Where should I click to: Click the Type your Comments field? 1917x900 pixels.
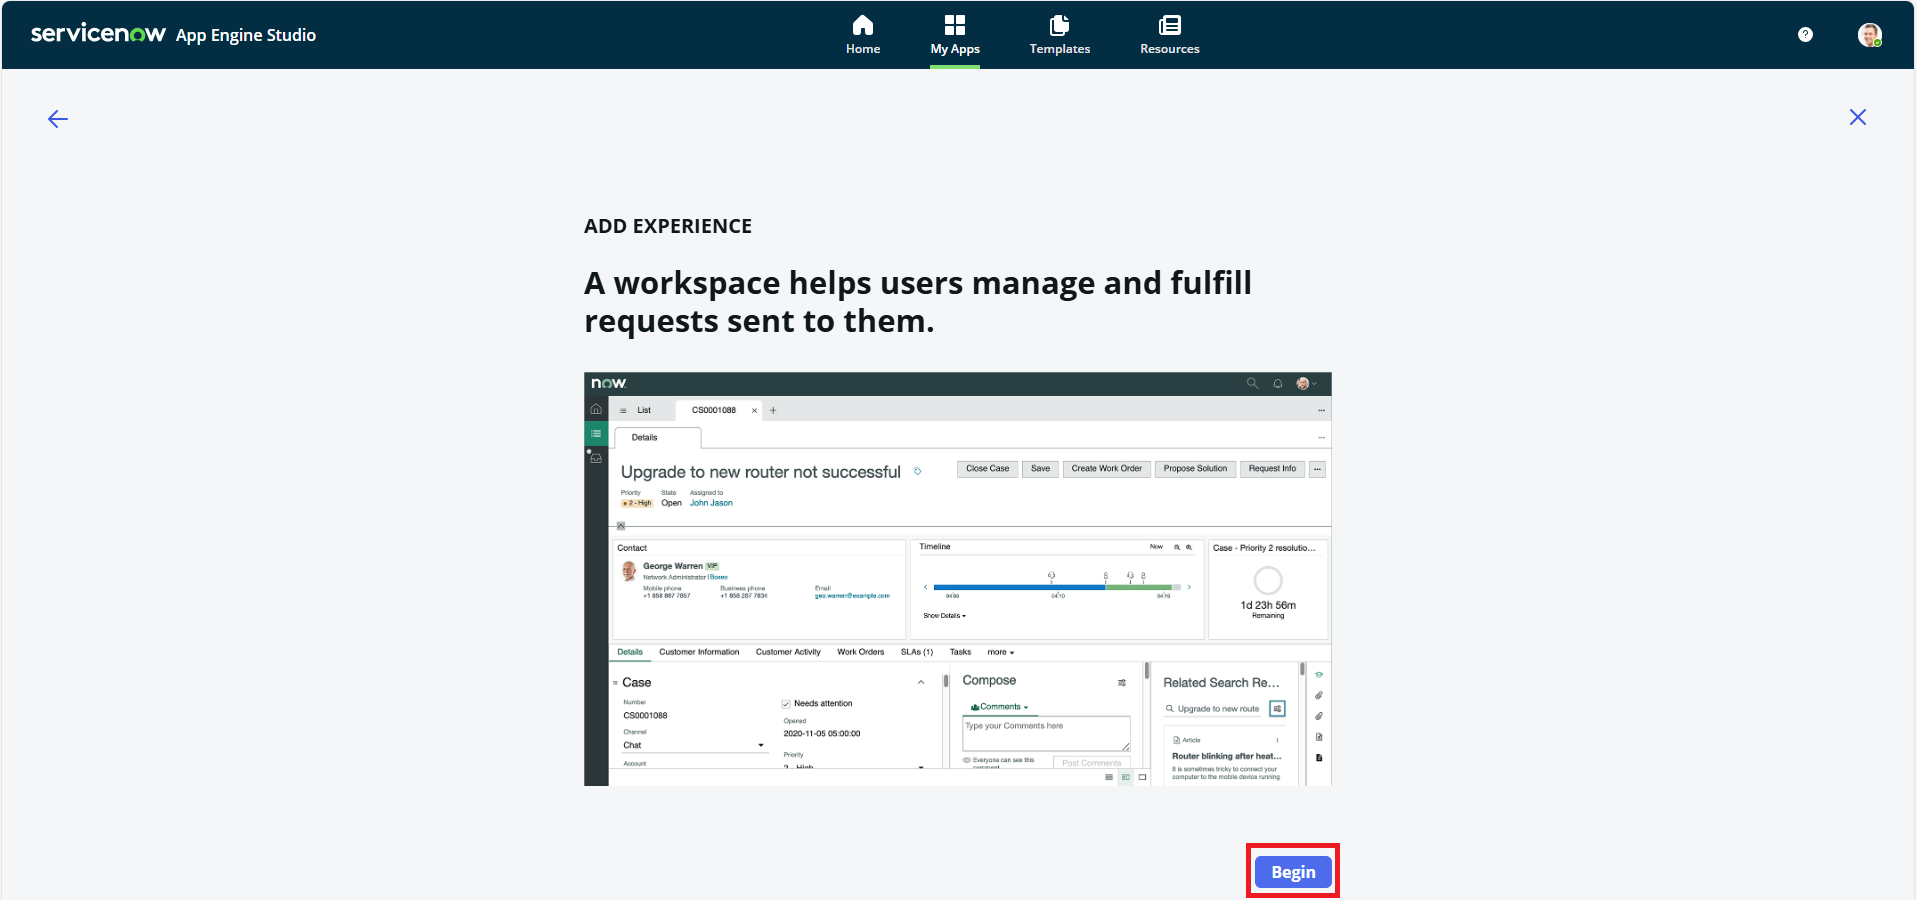click(1045, 733)
